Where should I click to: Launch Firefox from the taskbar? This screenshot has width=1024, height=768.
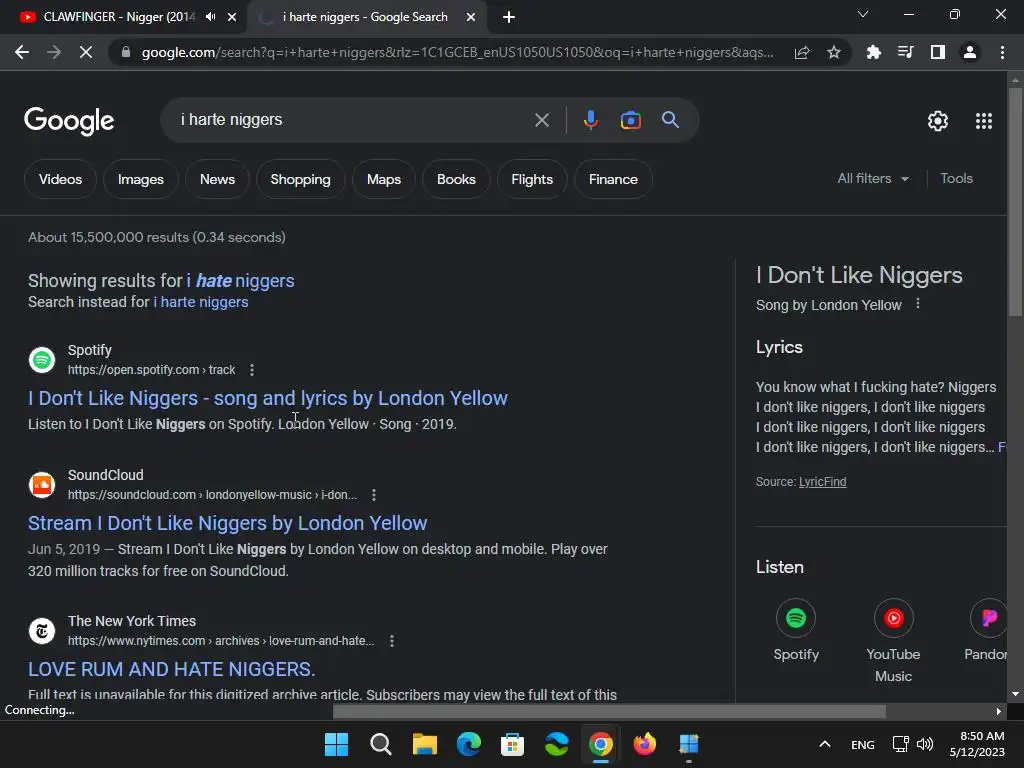645,744
